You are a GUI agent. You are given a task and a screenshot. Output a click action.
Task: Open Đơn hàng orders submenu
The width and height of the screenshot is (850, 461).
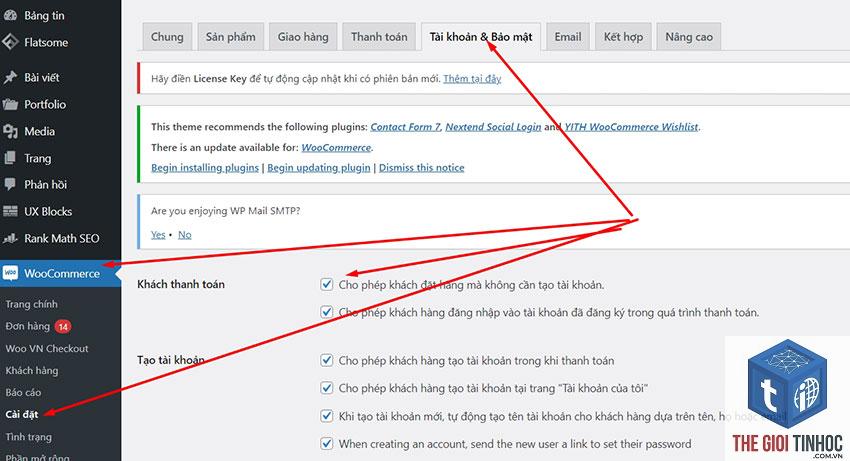28,326
